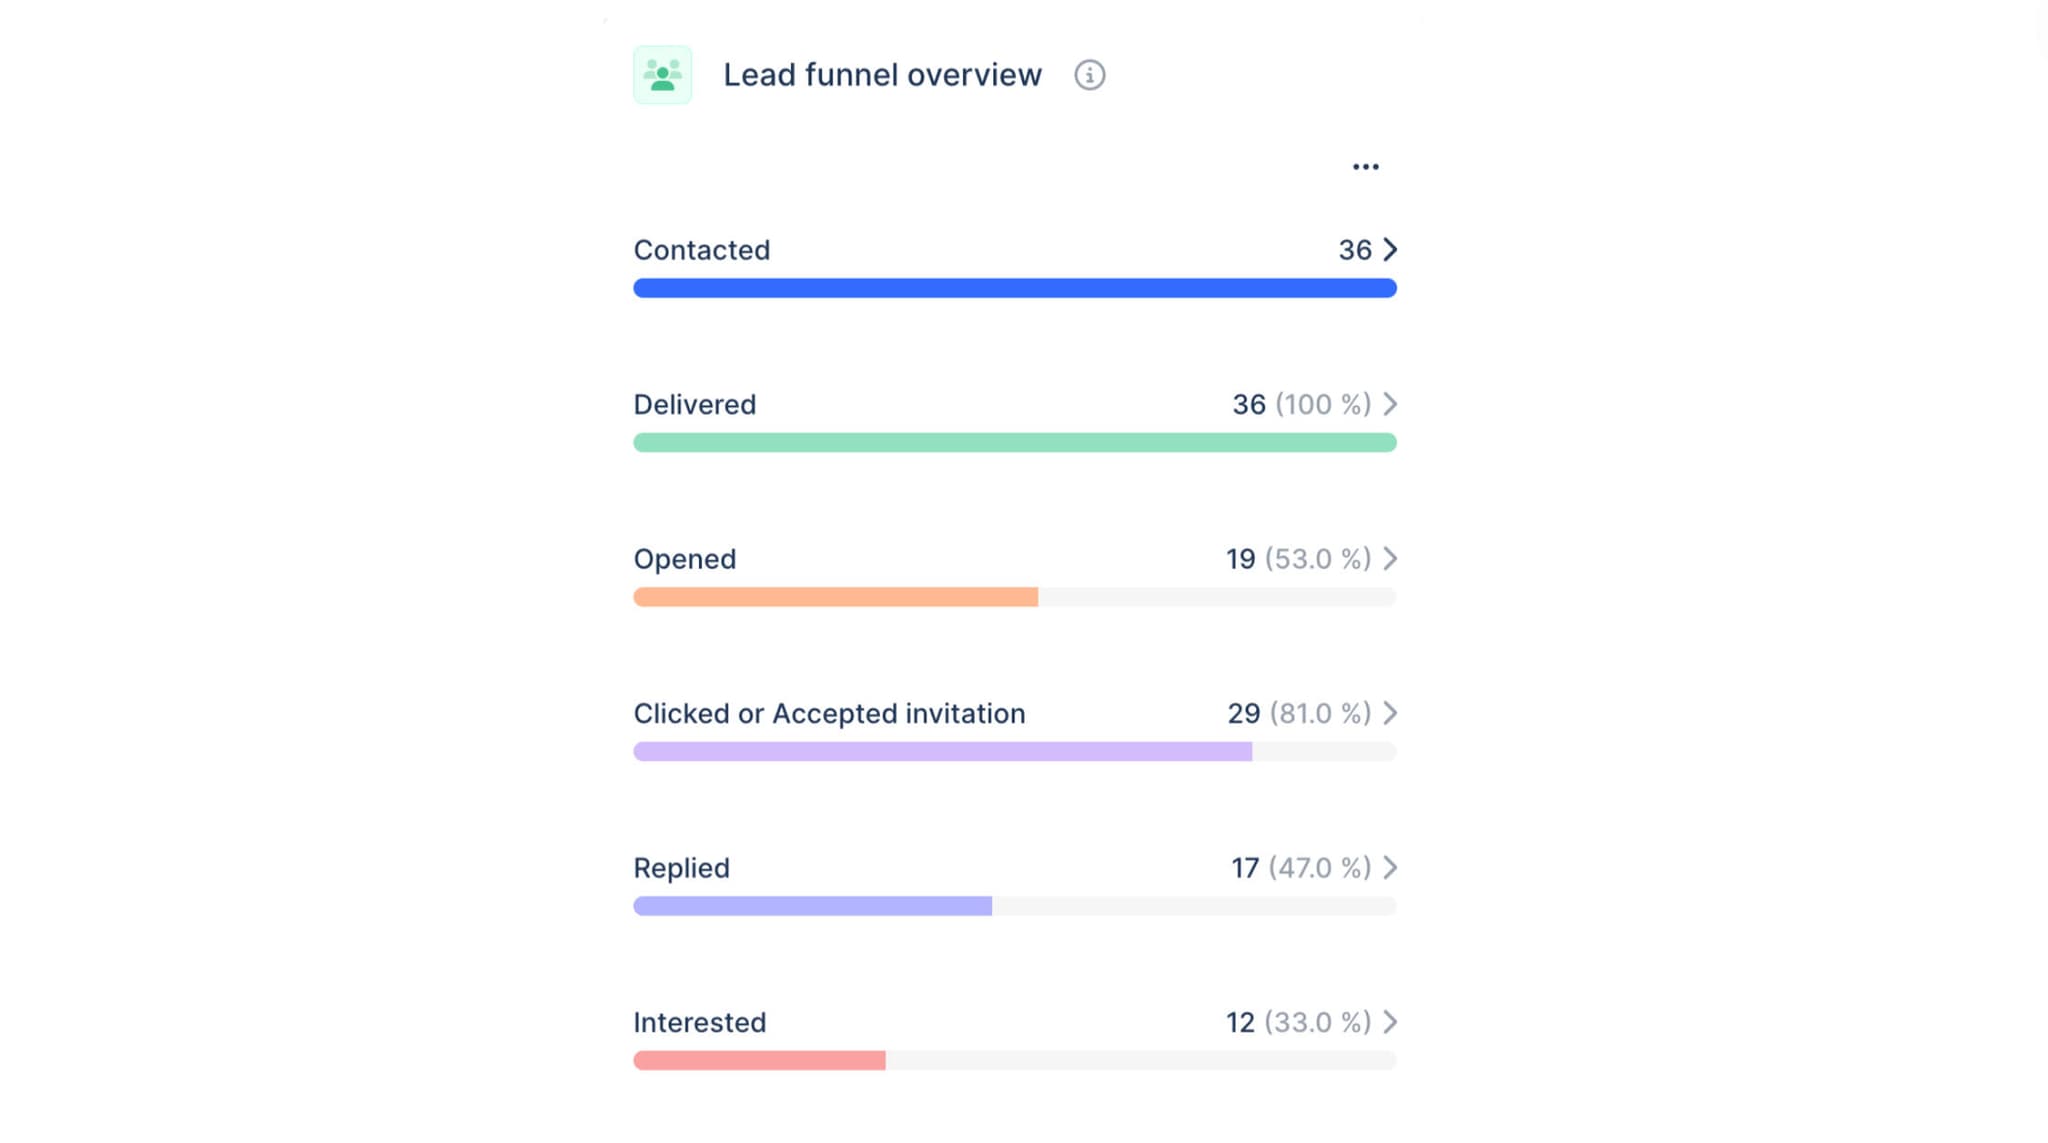Open the widget options via ellipsis menu

pyautogui.click(x=1365, y=166)
